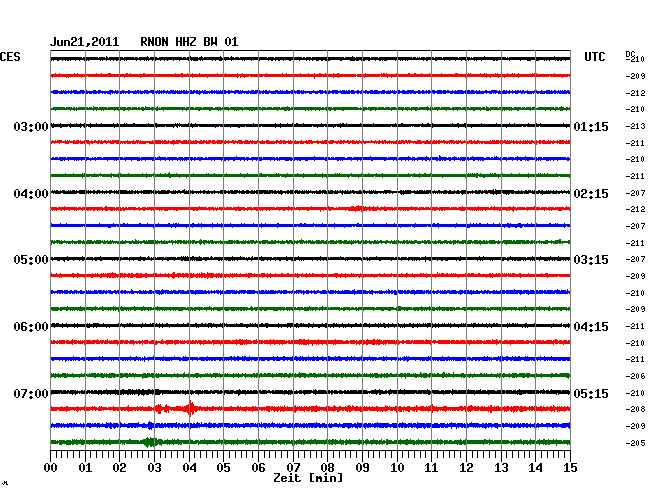
Task: Click the green trace burst in the last row
Action: [x=151, y=442]
